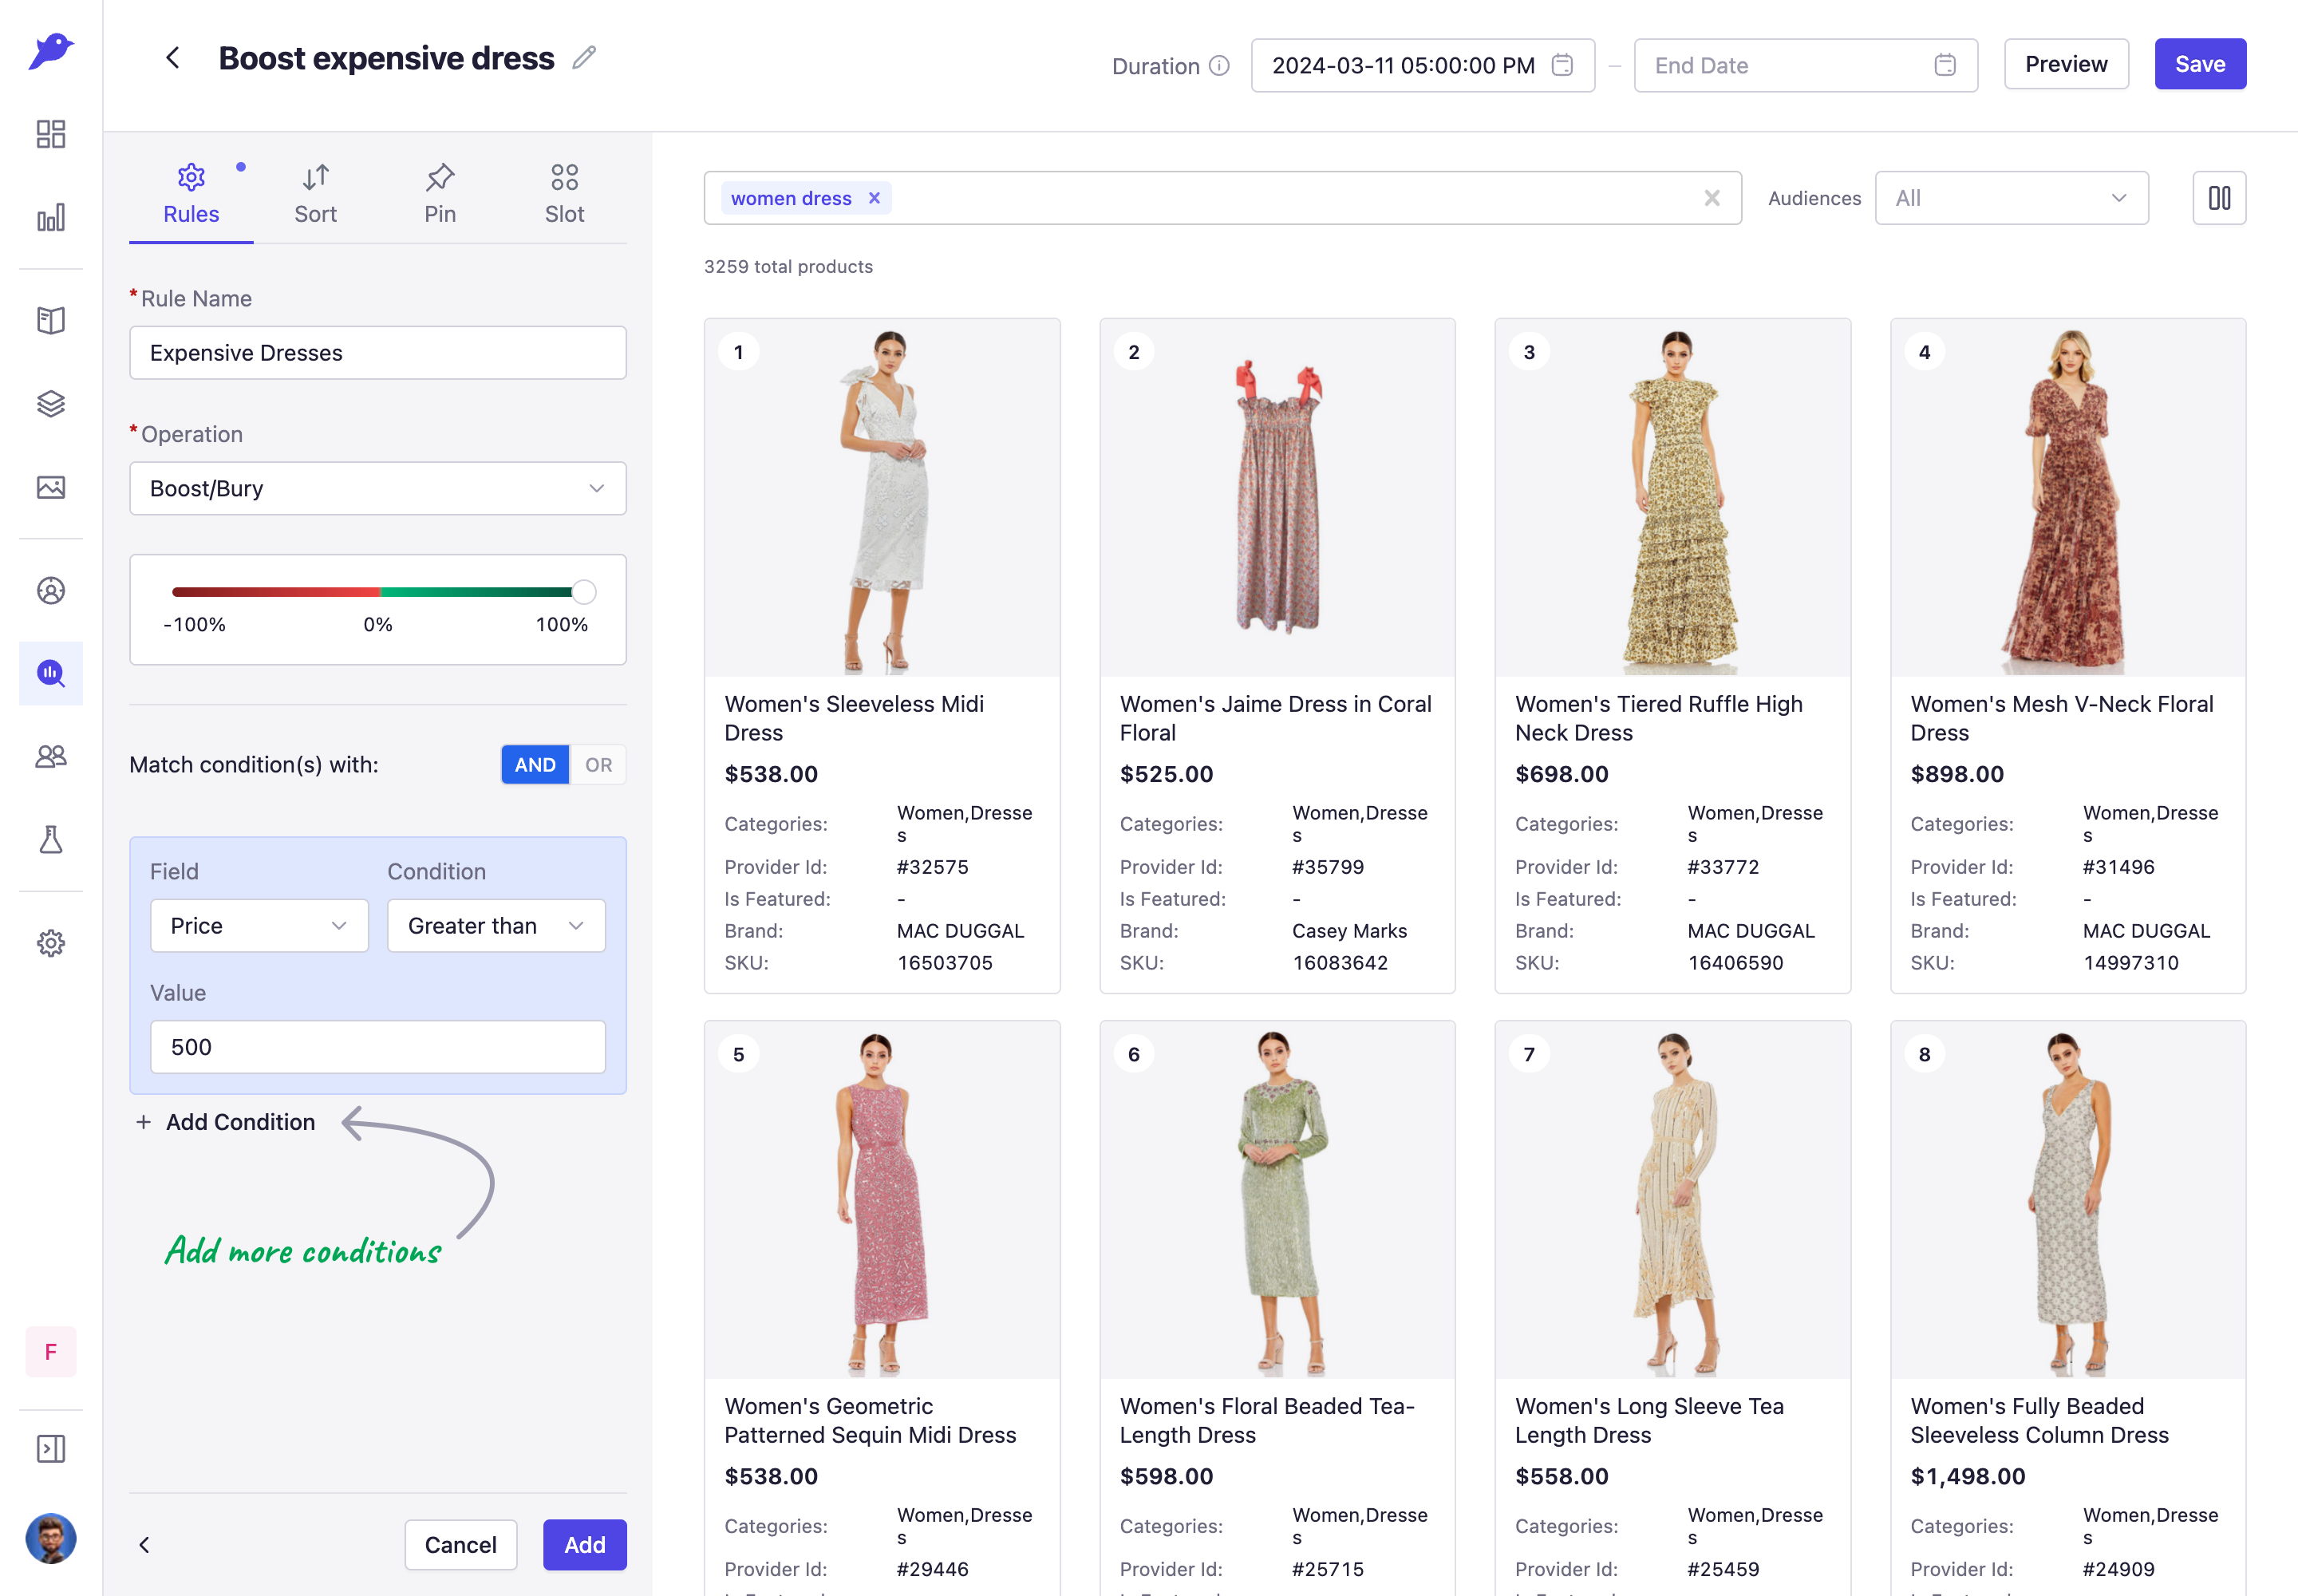Image resolution: width=2298 pixels, height=1596 pixels.
Task: Open the bar chart analytics icon in sidebar
Action: pyautogui.click(x=51, y=217)
